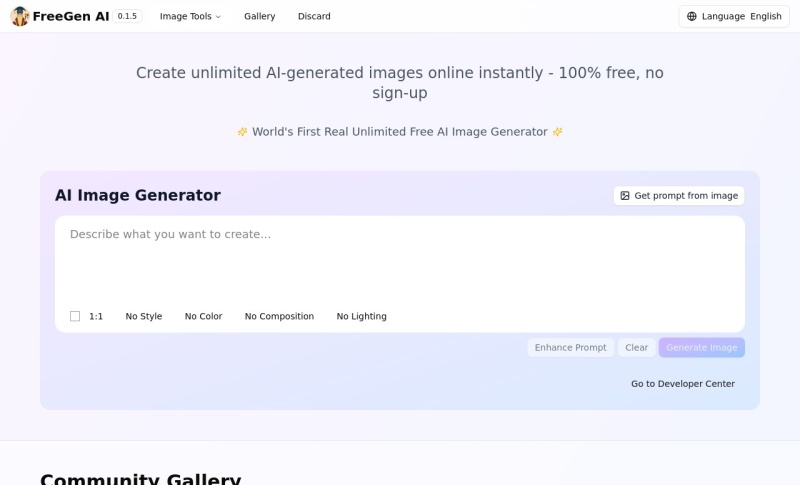Click the Clear button
The height and width of the screenshot is (485, 800).
coord(637,348)
